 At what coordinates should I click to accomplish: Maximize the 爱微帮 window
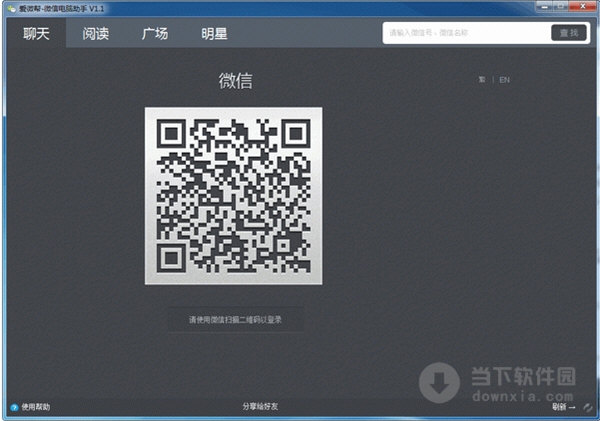pyautogui.click(x=559, y=7)
